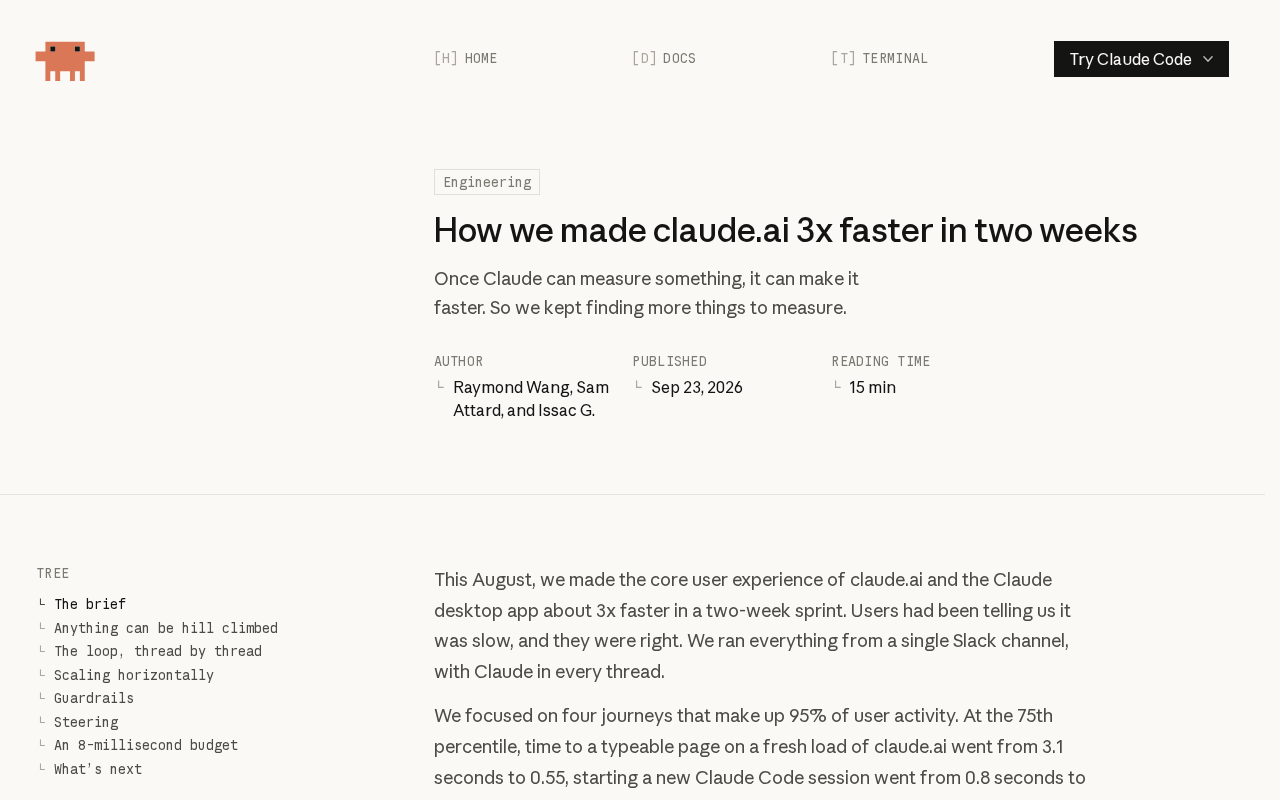Open the HOME navigation link
The width and height of the screenshot is (1280, 800).
click(466, 58)
